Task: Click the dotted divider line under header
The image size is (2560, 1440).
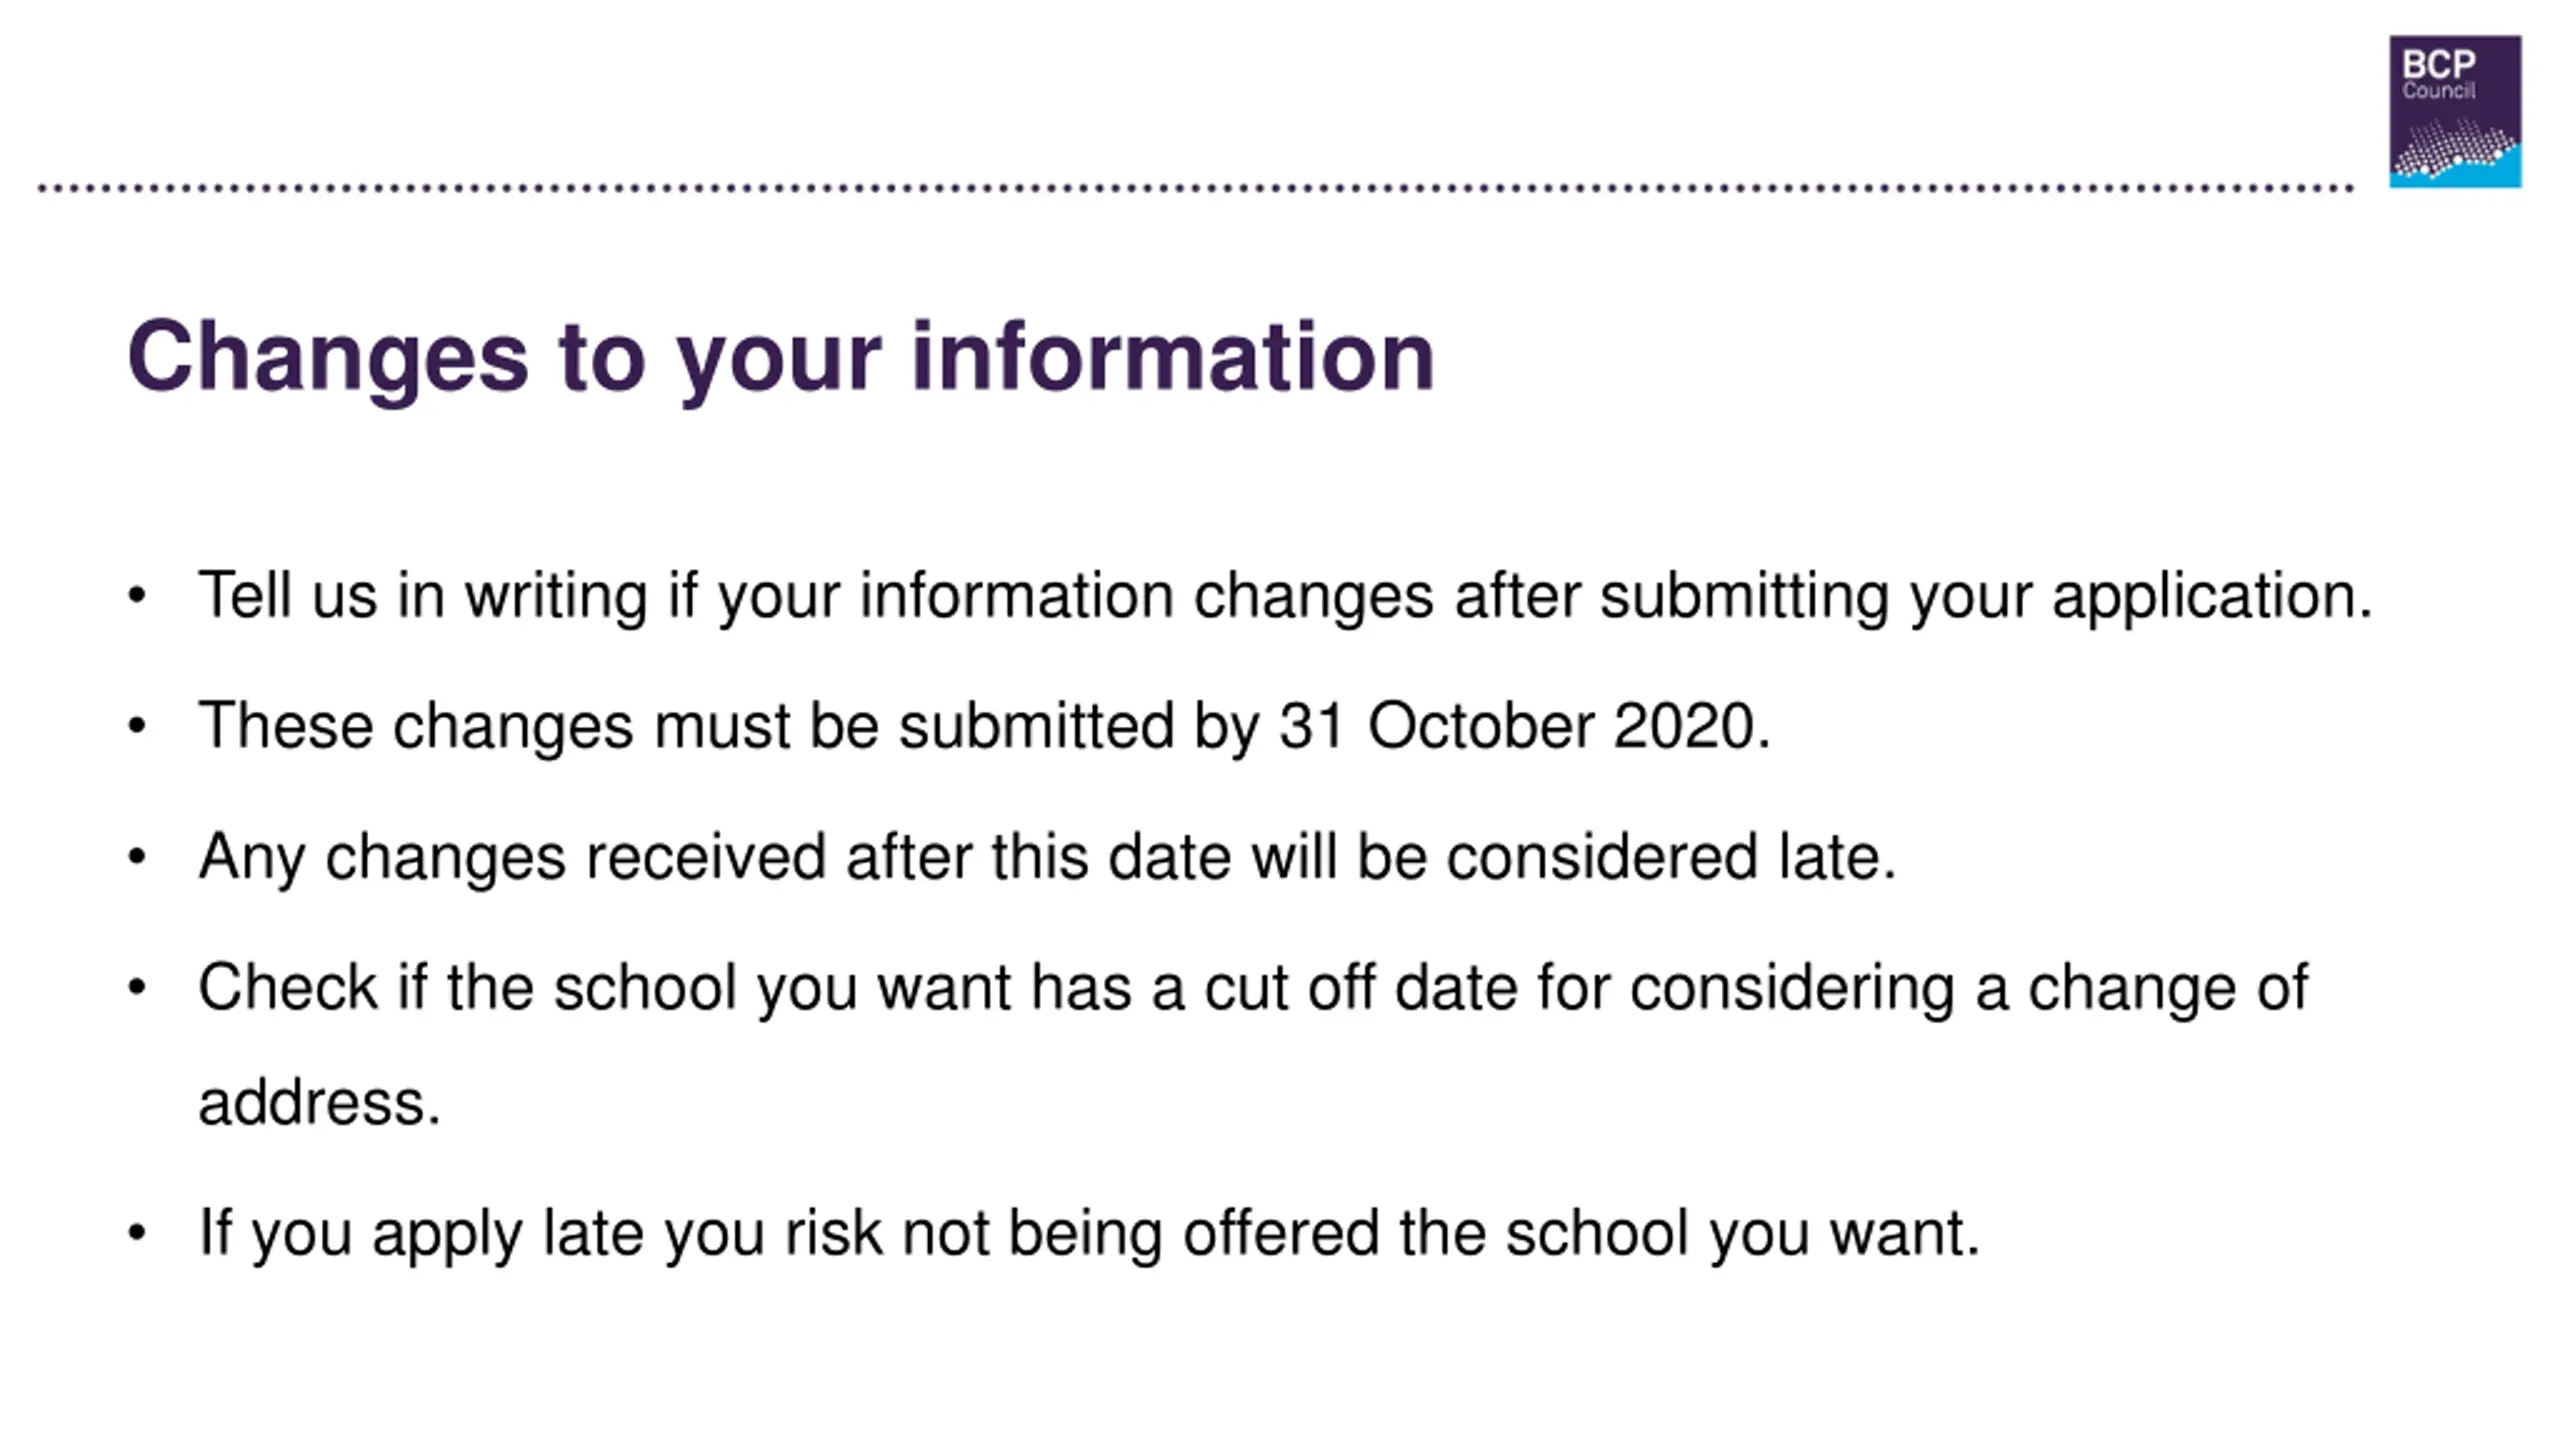Action: pos(1195,187)
